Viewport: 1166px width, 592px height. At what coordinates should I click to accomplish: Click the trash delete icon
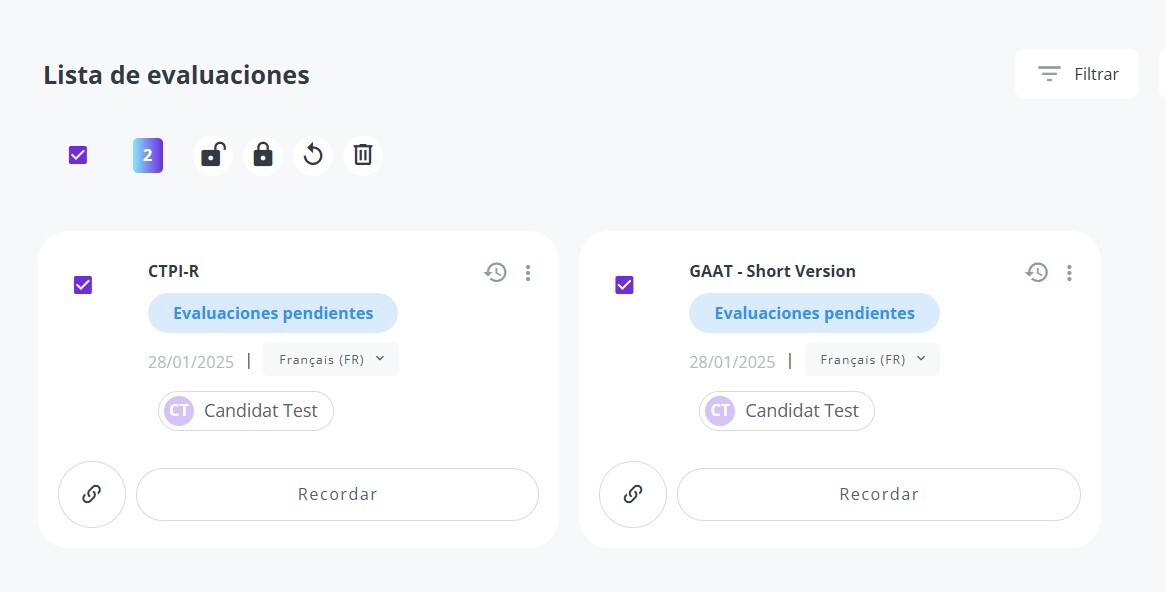click(363, 155)
